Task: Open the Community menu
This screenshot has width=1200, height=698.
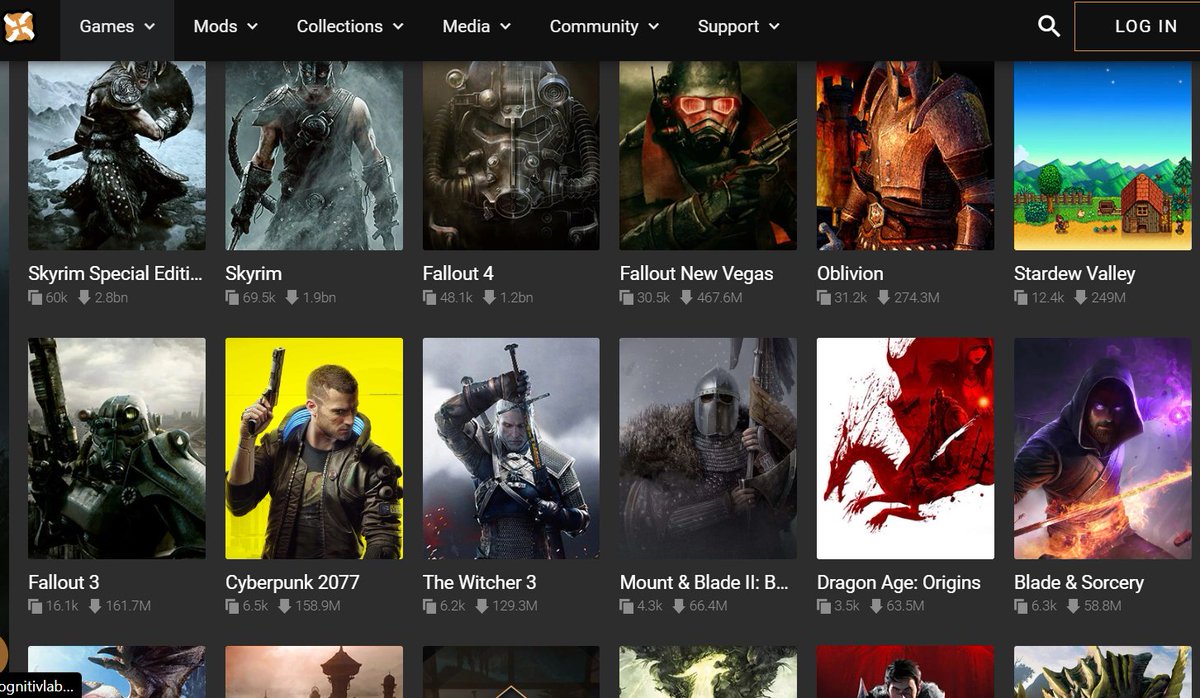Action: (x=604, y=26)
